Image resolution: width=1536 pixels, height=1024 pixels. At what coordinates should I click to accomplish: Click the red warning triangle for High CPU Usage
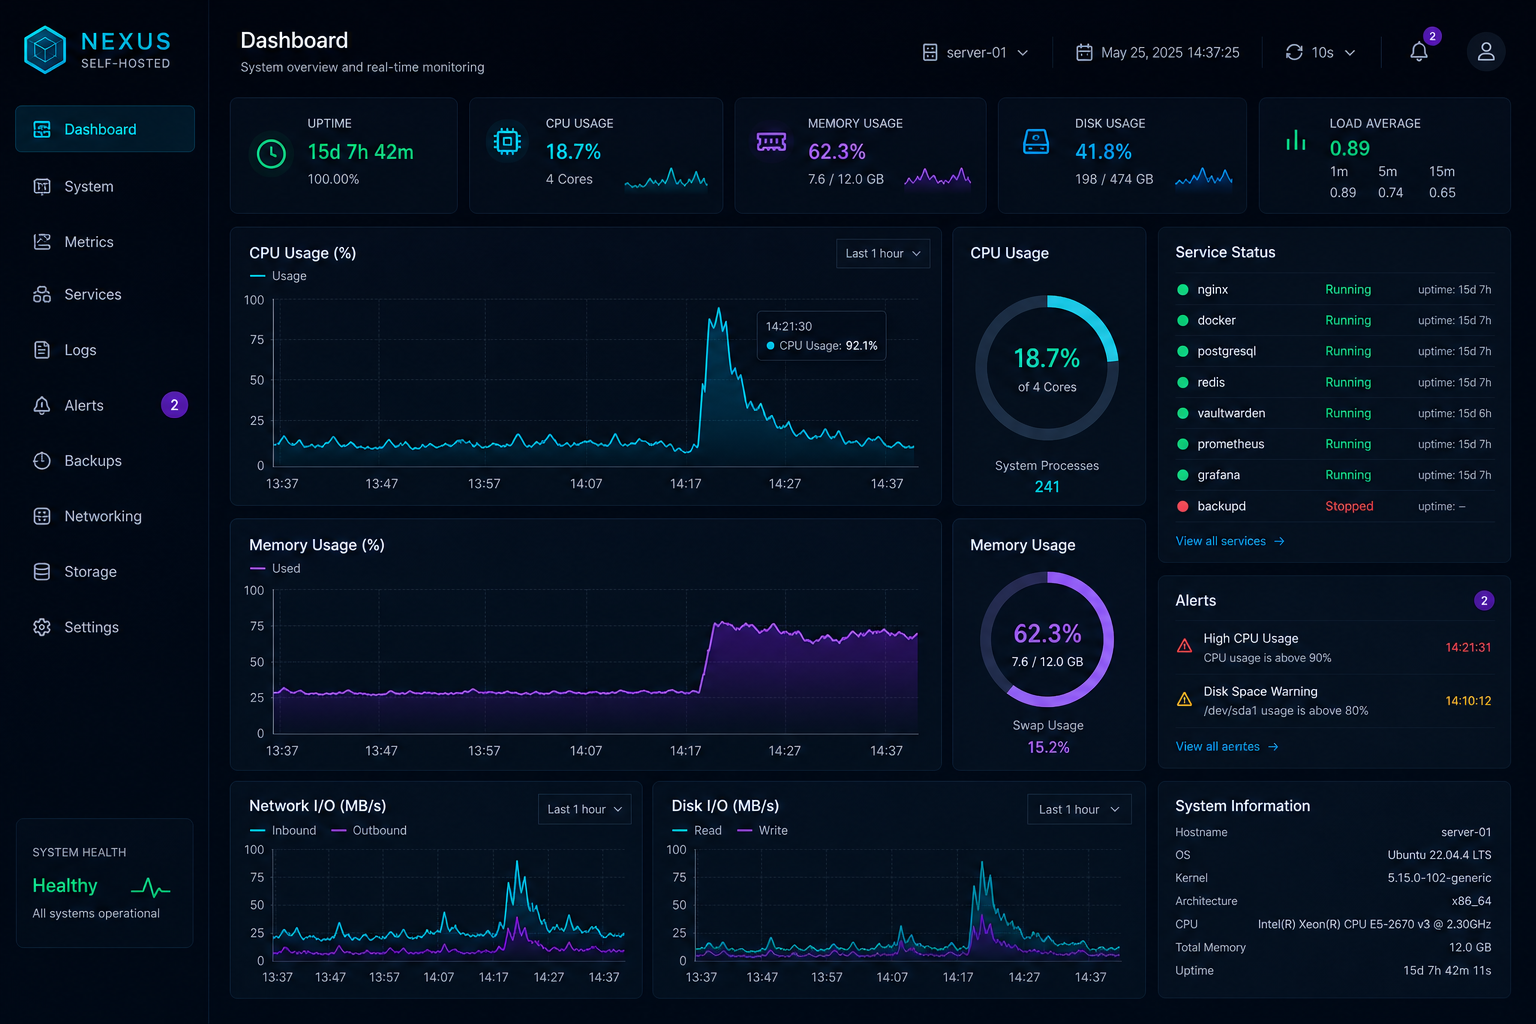coord(1184,646)
